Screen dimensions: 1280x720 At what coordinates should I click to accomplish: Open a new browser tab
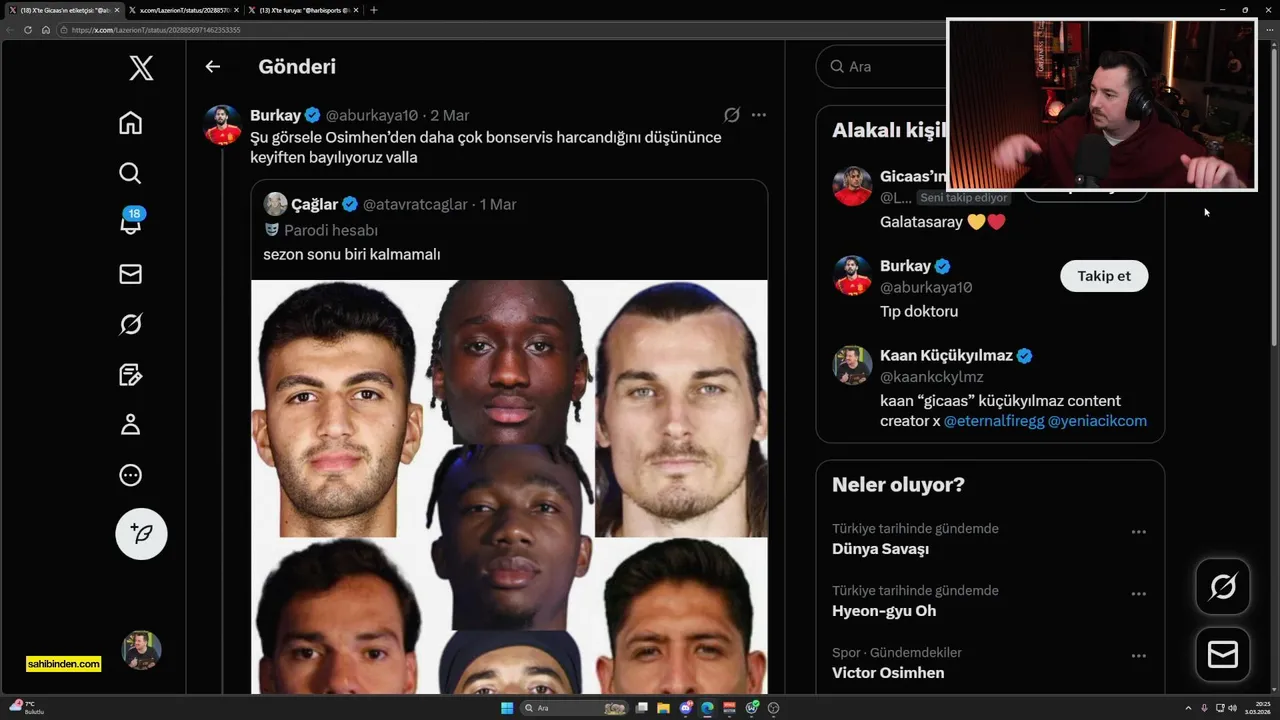374,10
